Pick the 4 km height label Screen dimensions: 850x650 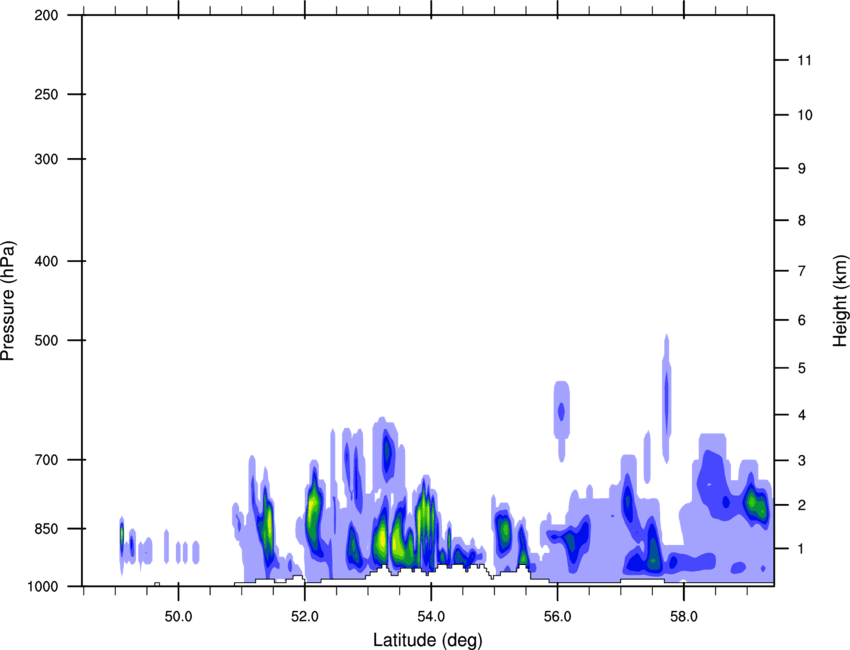click(802, 415)
